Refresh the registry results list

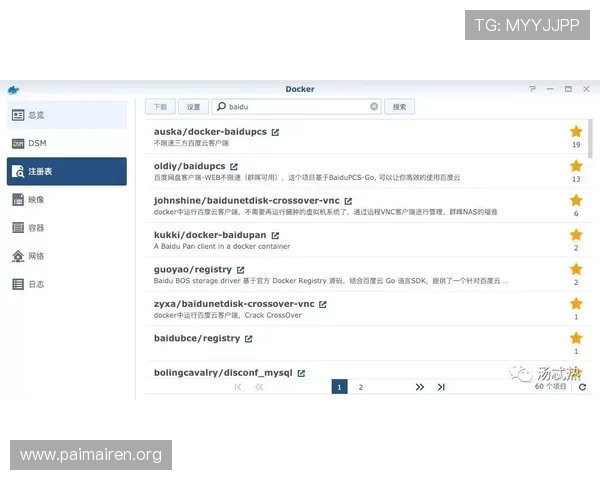(x=582, y=387)
